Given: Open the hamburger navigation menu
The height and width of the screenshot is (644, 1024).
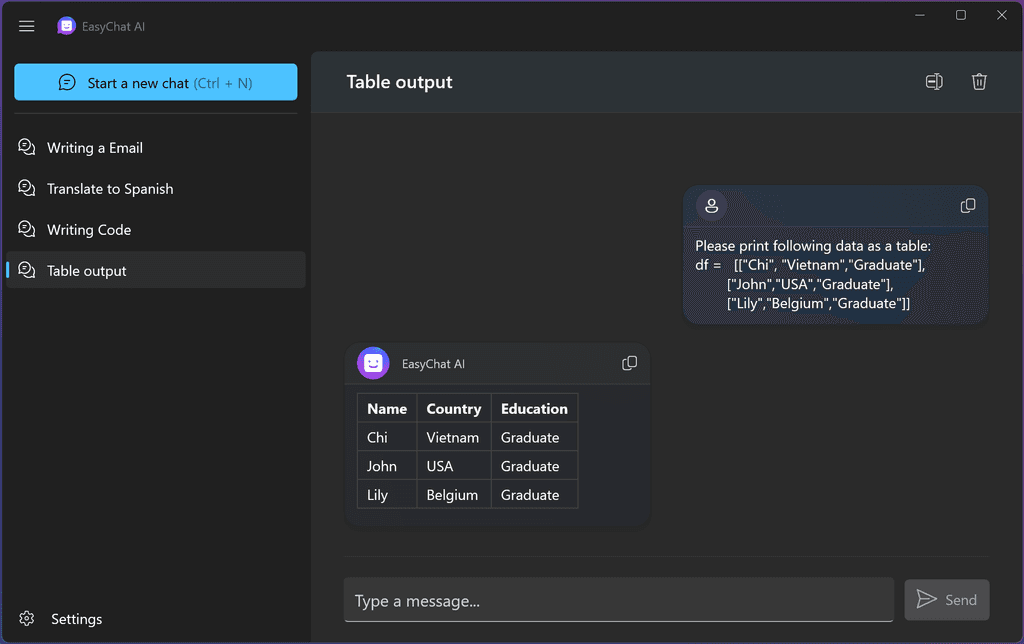Looking at the screenshot, I should (x=26, y=26).
